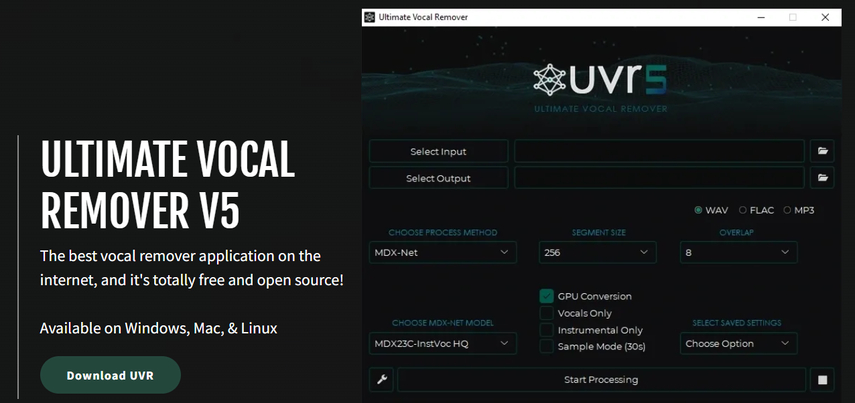Open the Segment Size dropdown

click(x=598, y=252)
